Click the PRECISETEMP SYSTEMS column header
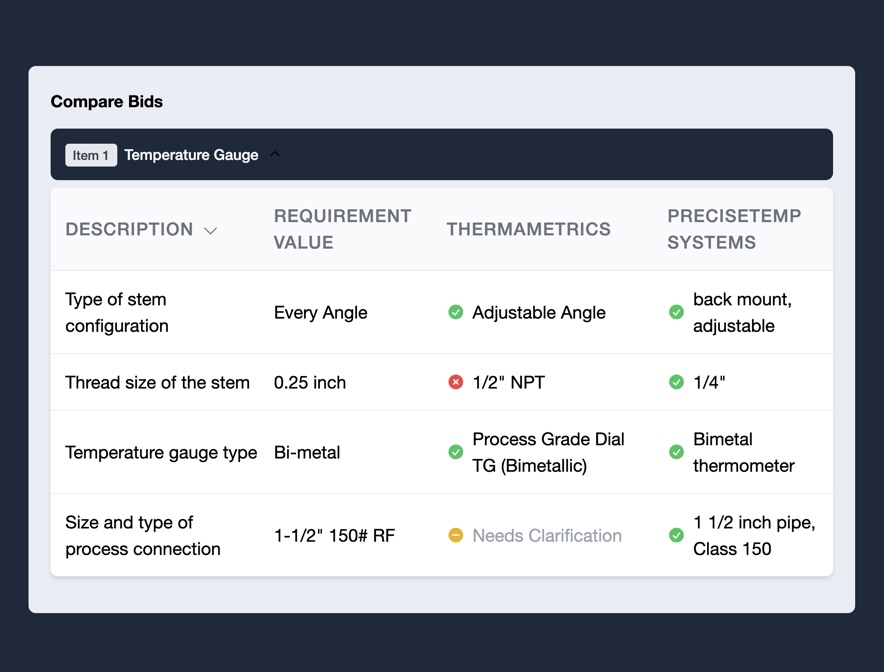Image resolution: width=884 pixels, height=672 pixels. click(734, 229)
